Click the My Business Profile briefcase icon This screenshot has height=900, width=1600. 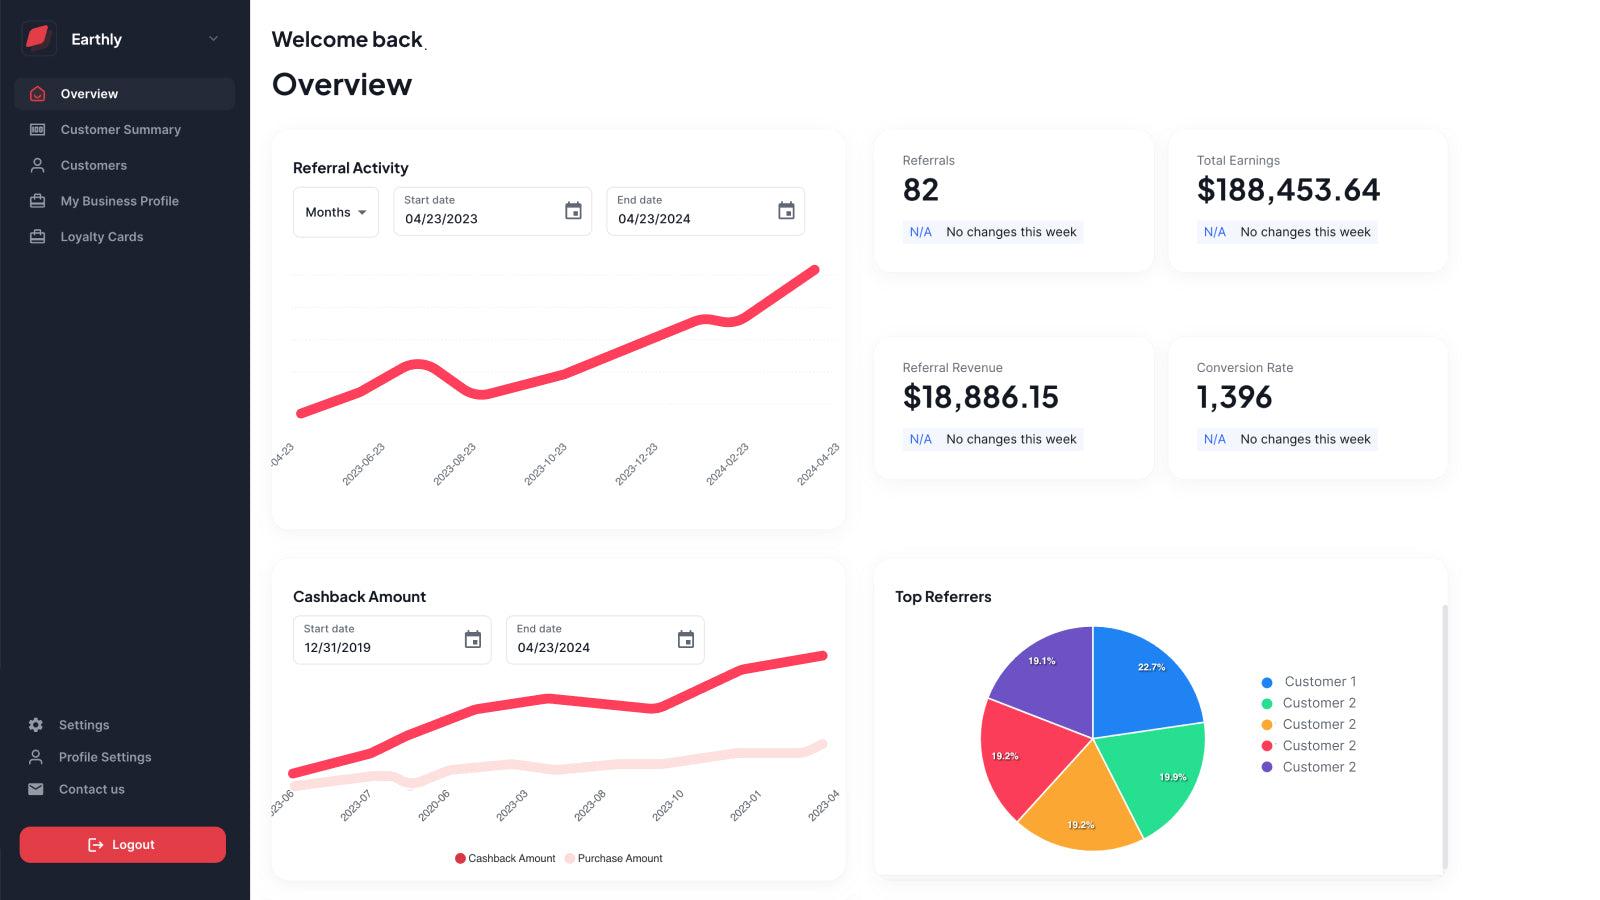pos(37,200)
